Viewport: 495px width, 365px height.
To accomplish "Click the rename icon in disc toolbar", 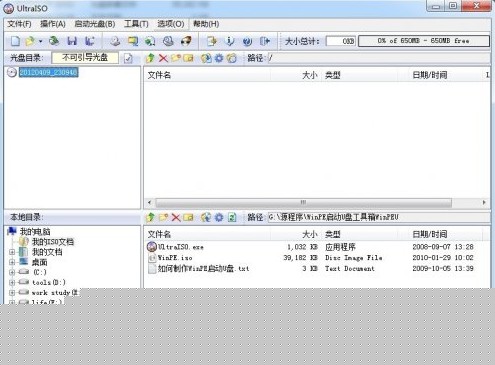I will coord(188,58).
